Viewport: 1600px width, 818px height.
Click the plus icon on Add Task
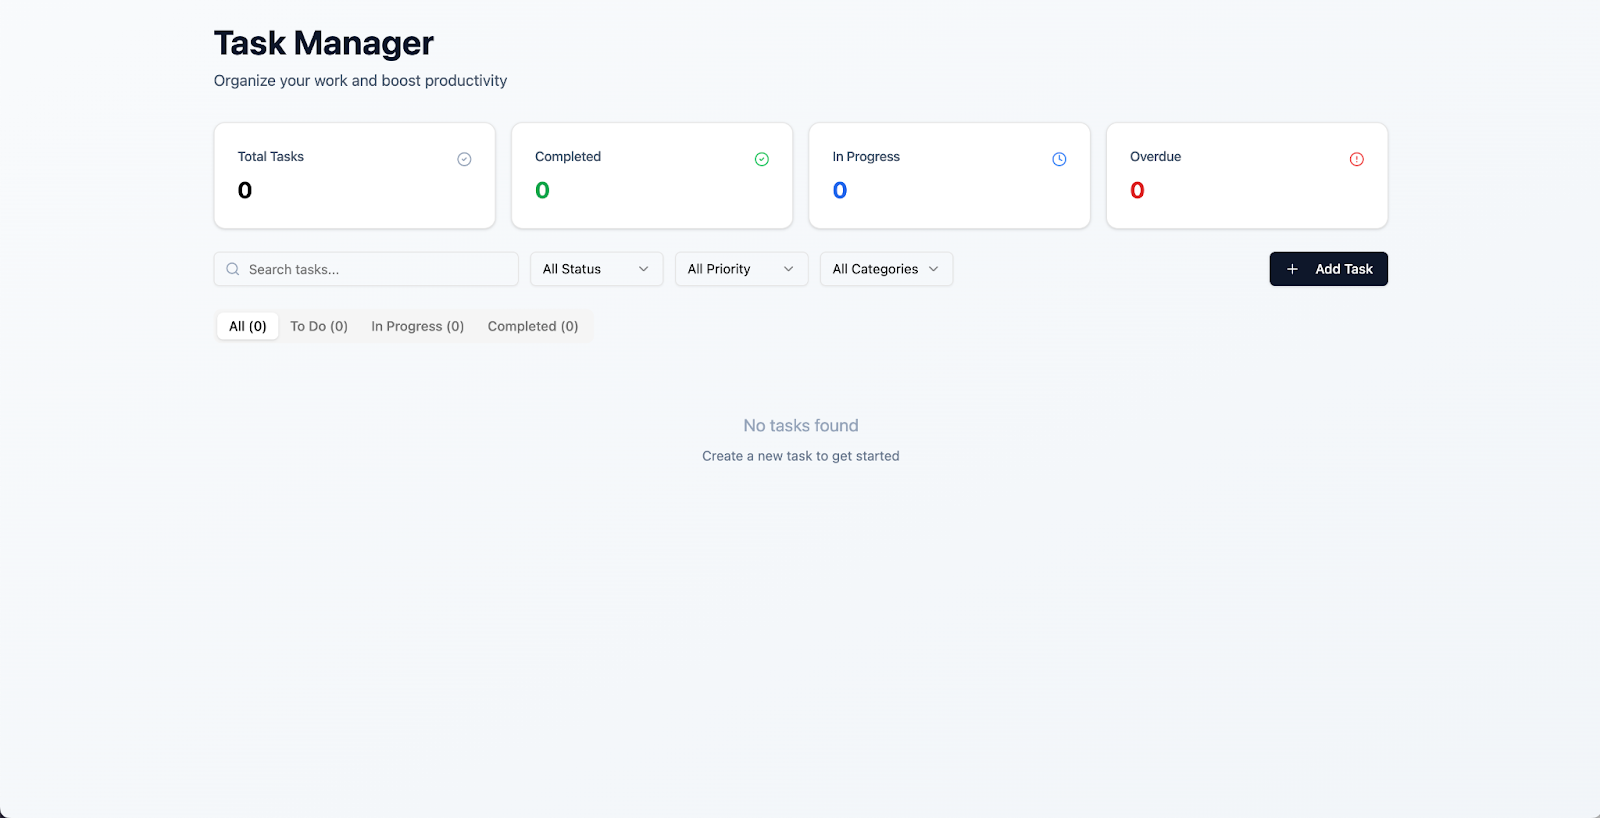pos(1292,269)
